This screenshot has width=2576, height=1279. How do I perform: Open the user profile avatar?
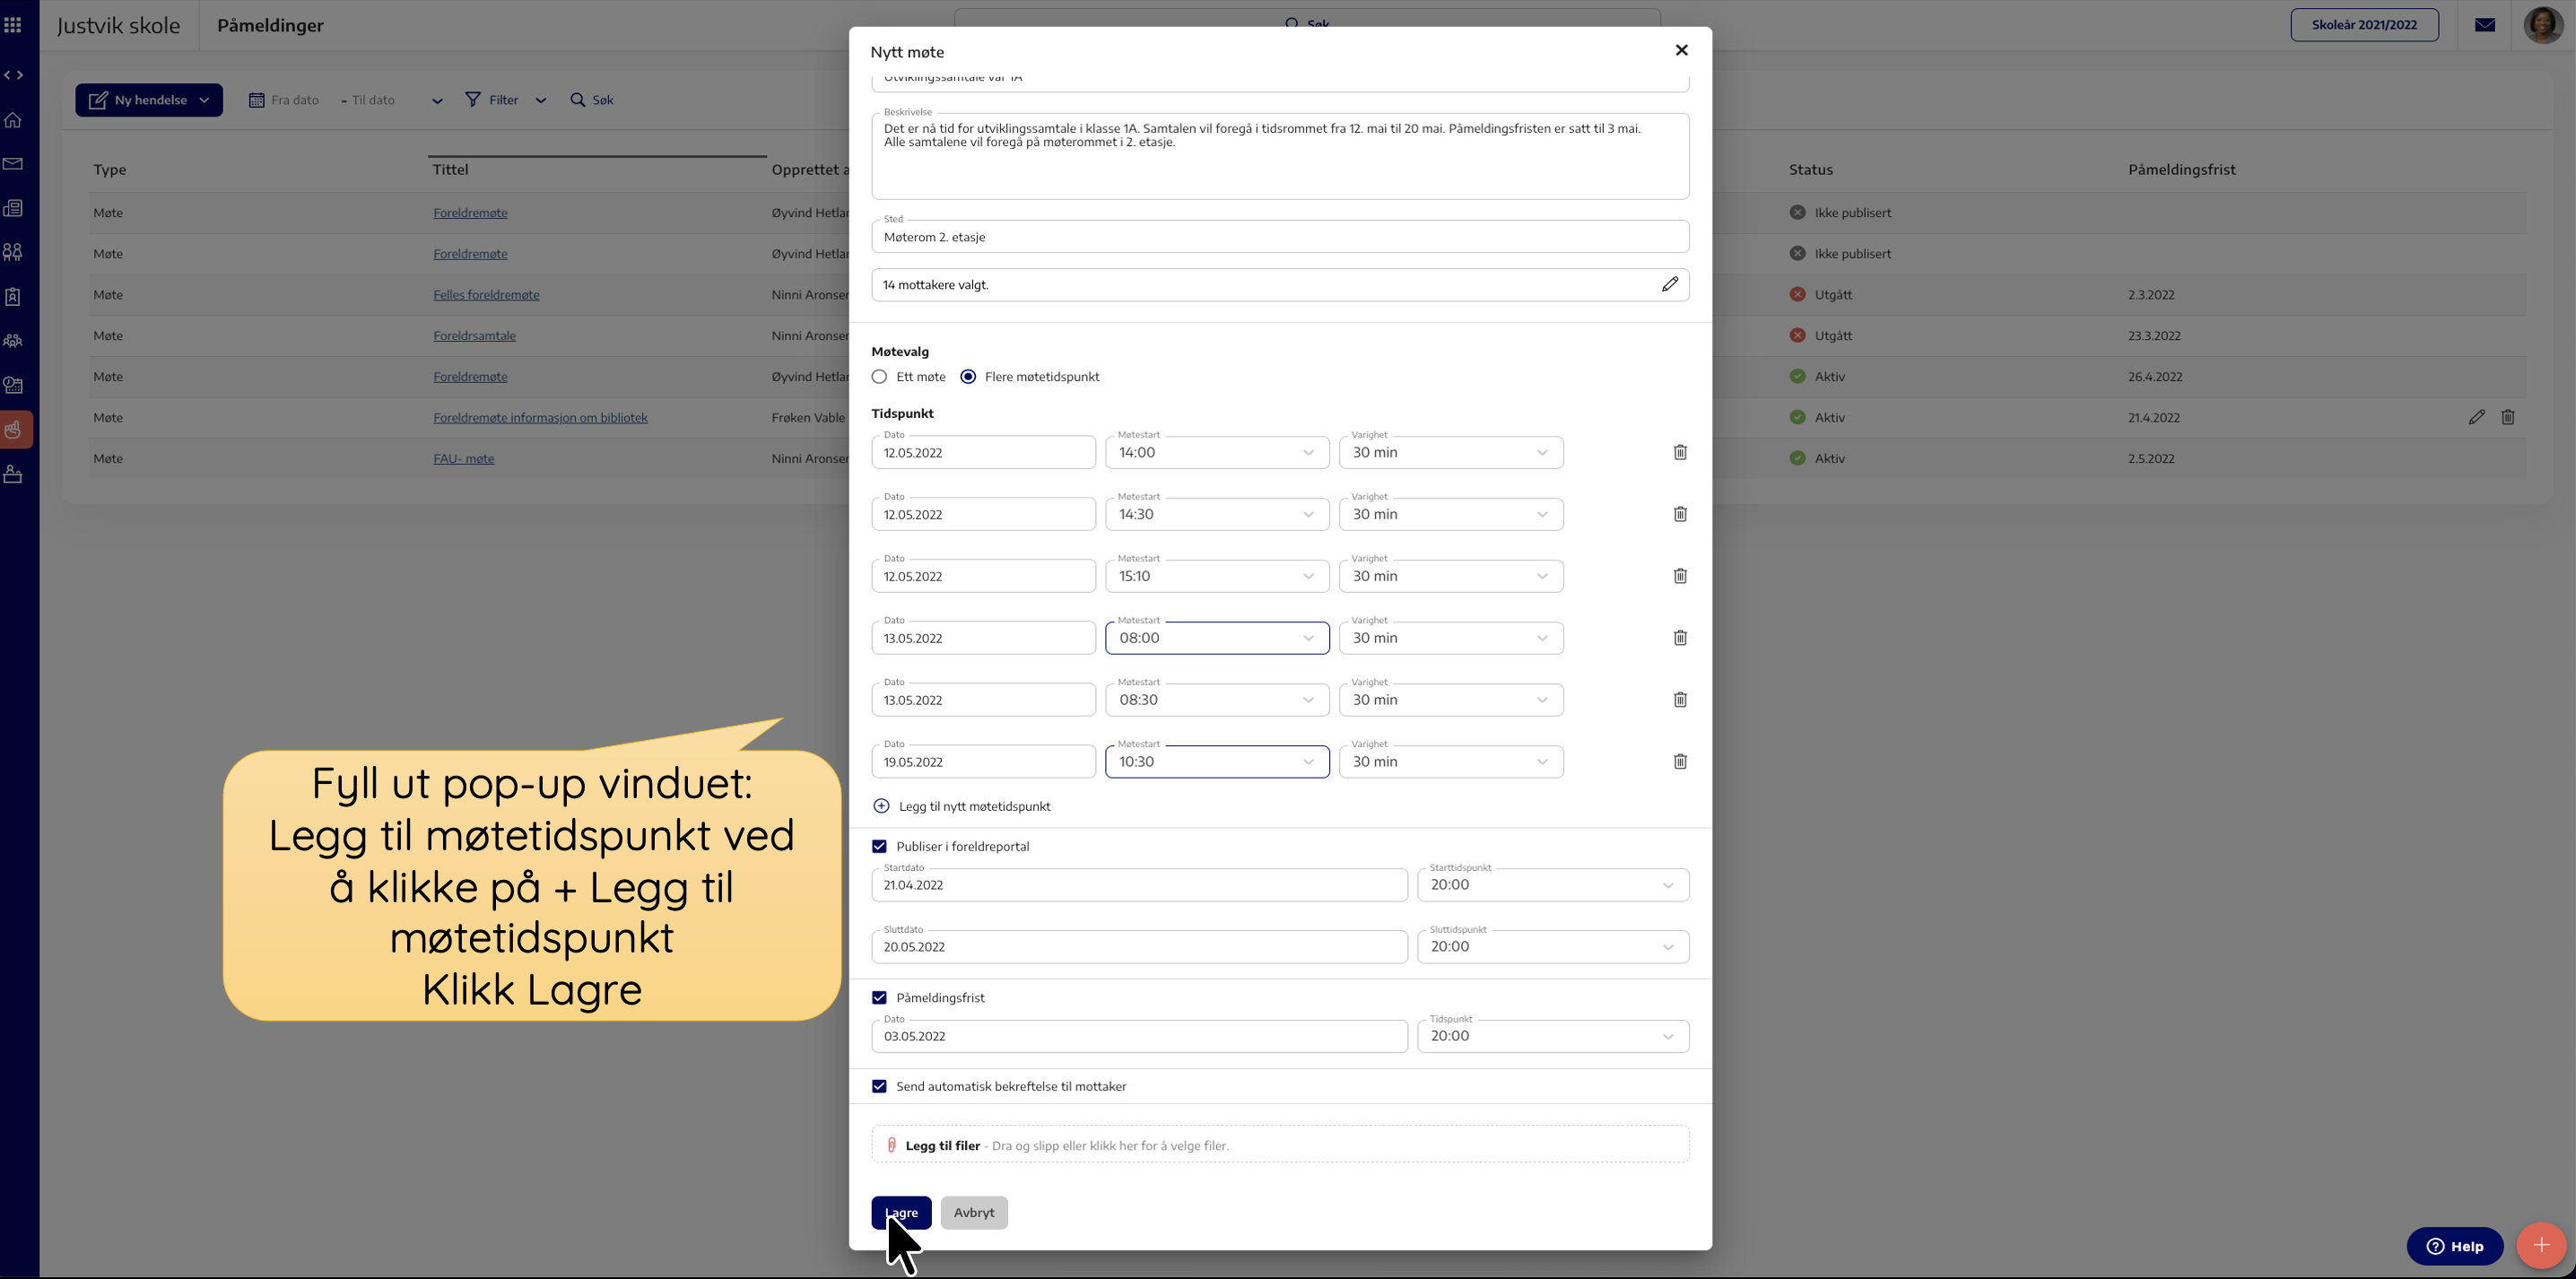[x=2542, y=25]
